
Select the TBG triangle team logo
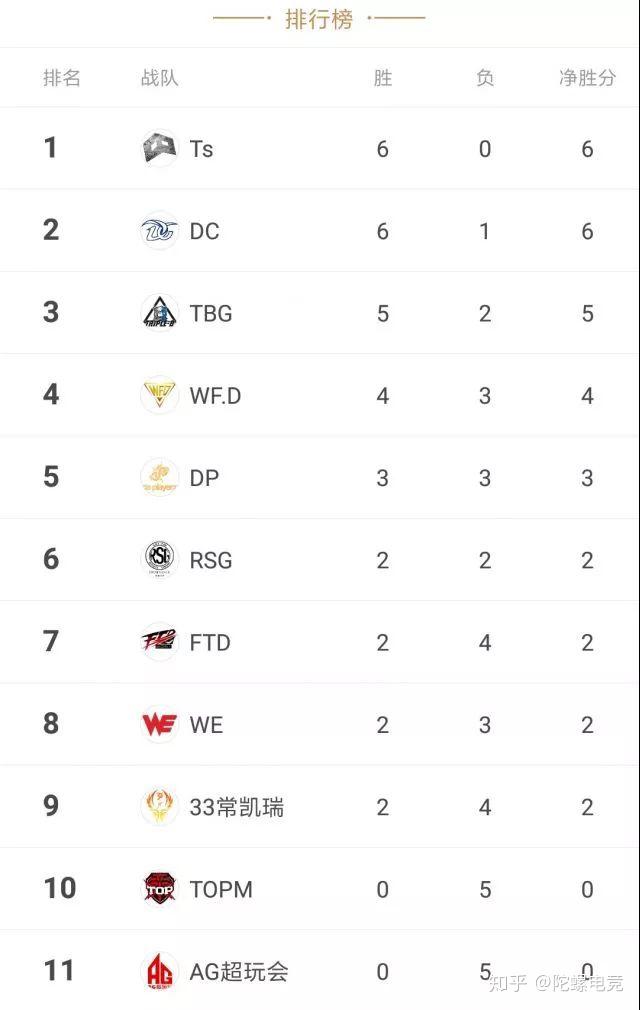click(x=159, y=313)
